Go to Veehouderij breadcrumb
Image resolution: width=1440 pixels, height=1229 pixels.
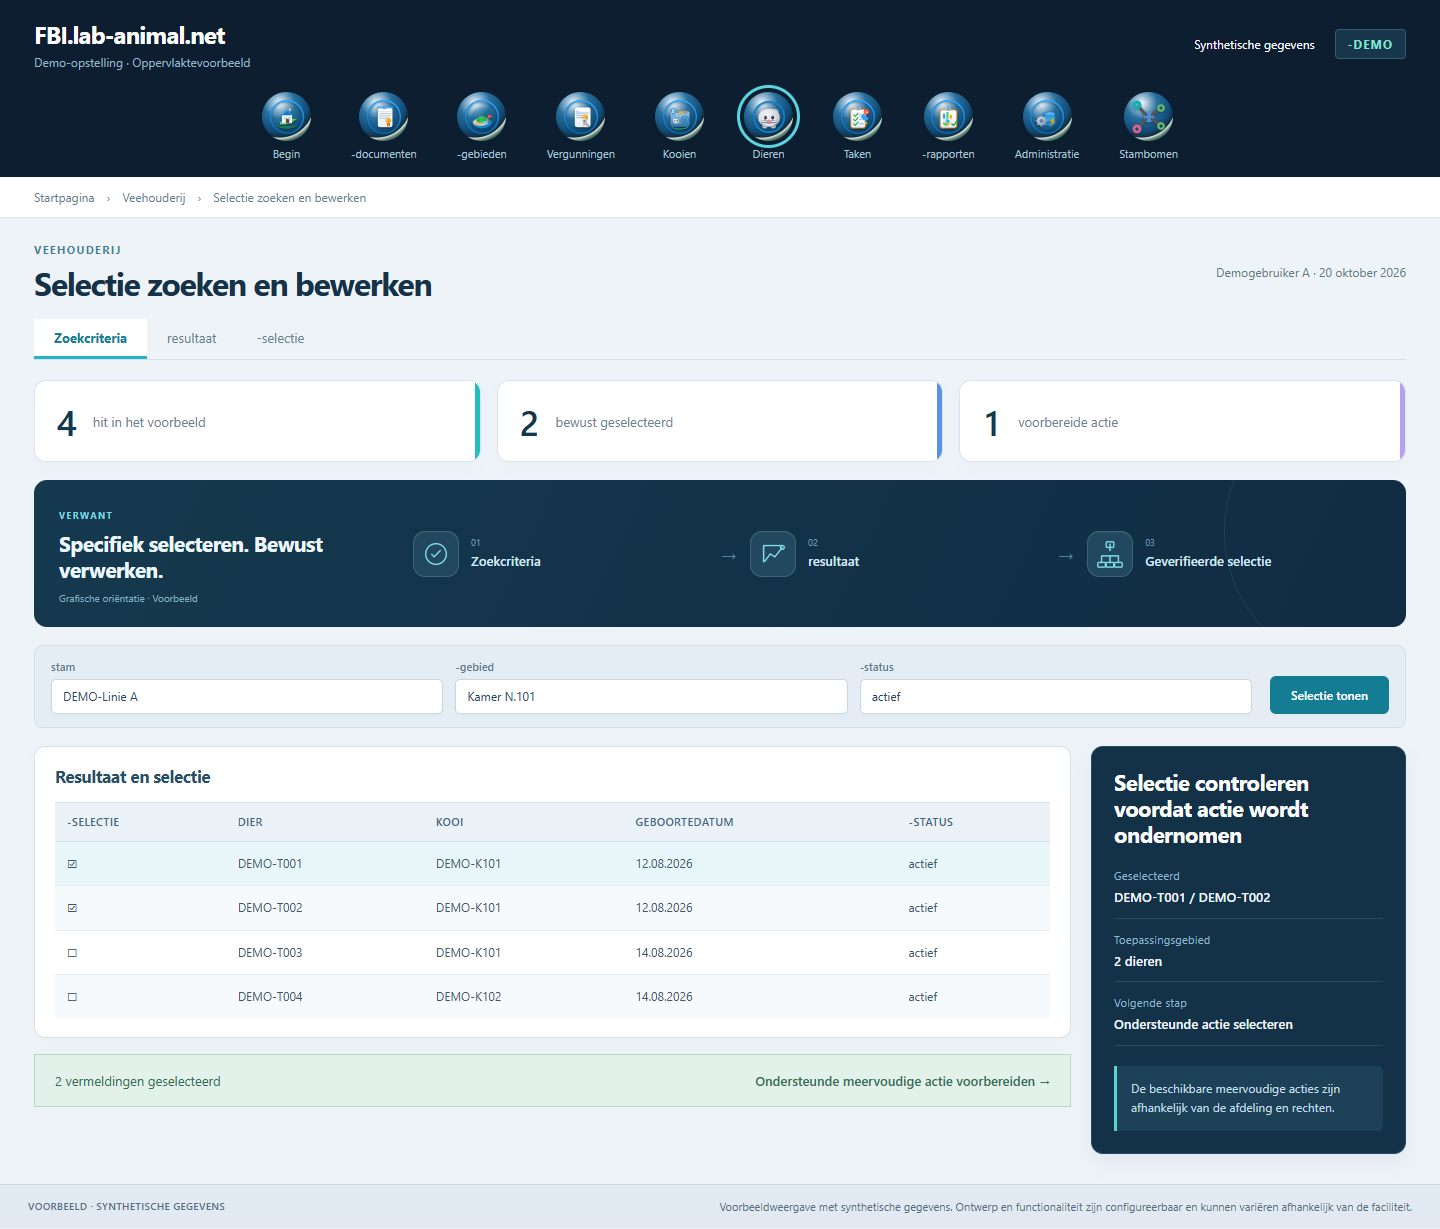coord(154,198)
